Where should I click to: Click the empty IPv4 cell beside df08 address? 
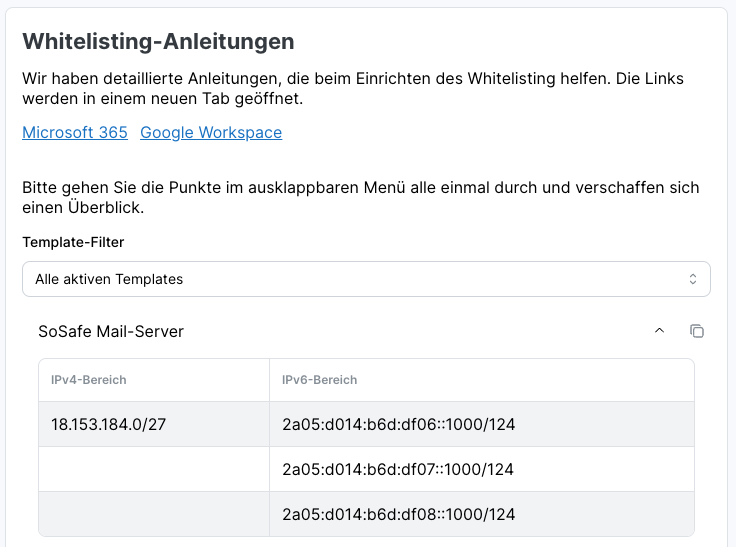154,514
